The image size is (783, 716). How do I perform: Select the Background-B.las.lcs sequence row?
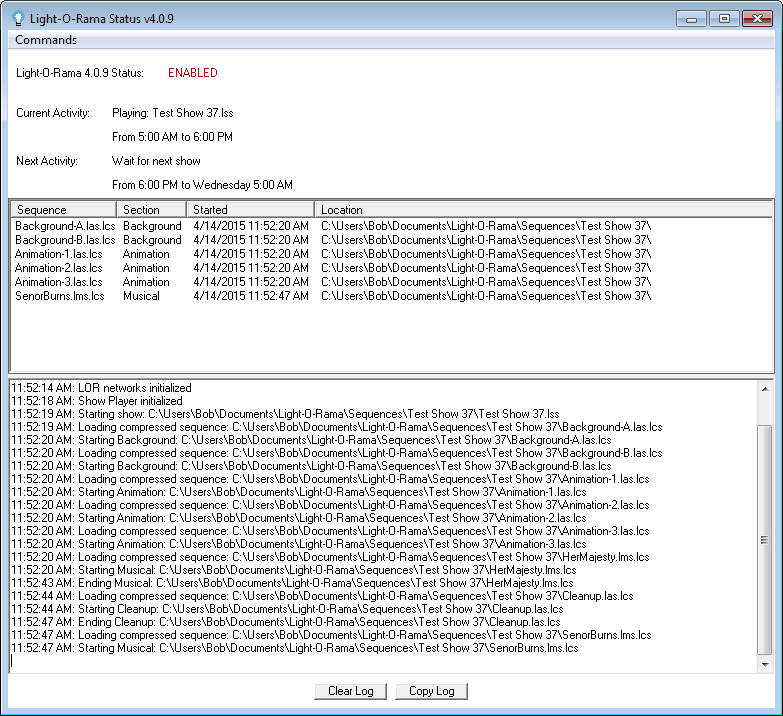65,240
